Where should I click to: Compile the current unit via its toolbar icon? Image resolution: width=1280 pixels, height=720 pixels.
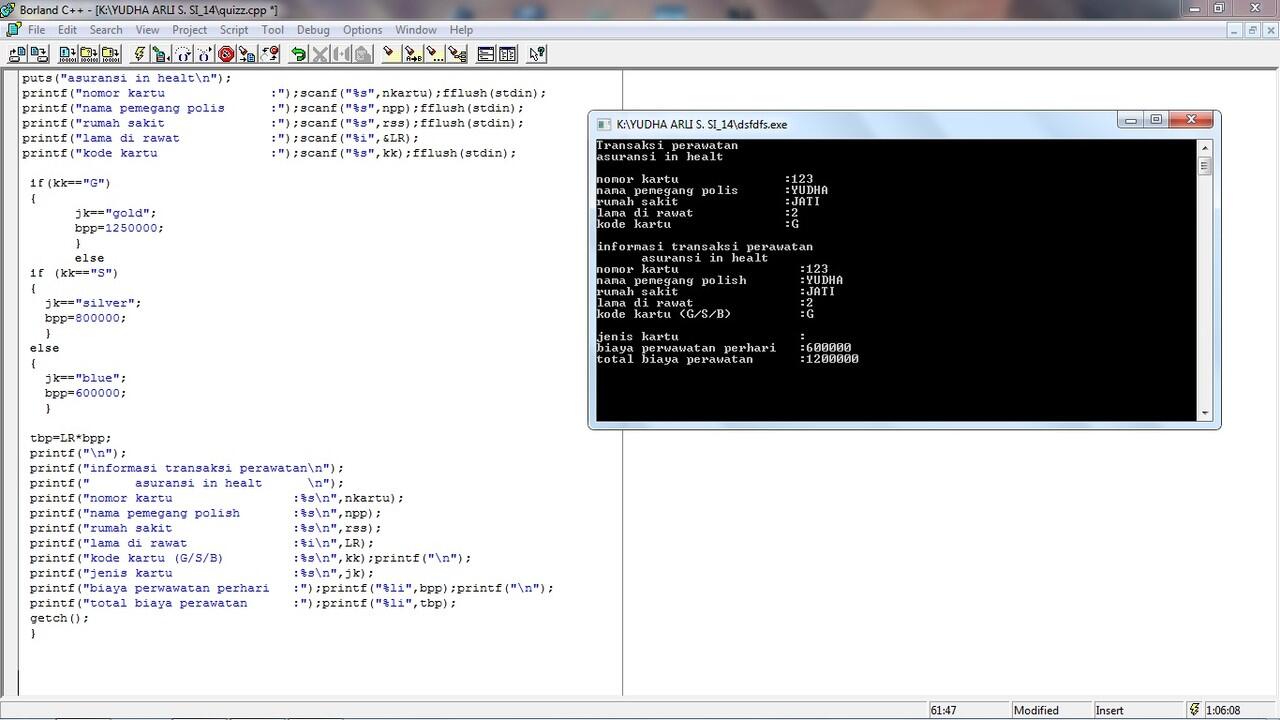point(65,55)
